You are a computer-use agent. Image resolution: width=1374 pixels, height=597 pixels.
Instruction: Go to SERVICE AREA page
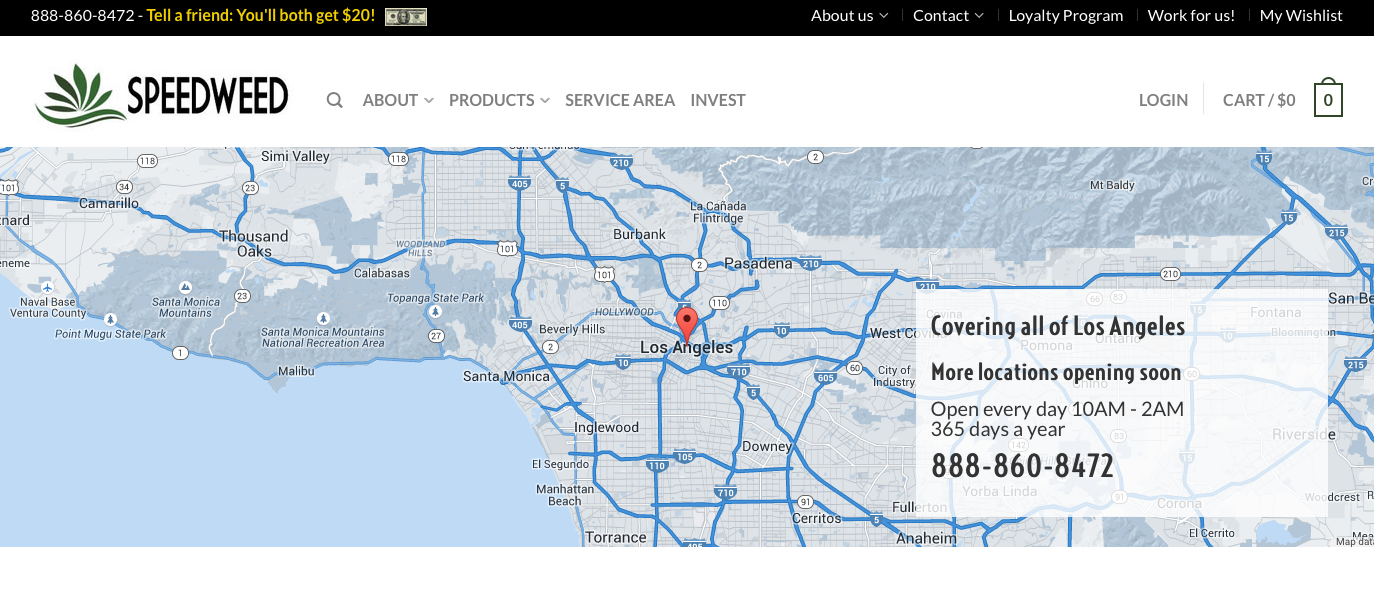(620, 100)
